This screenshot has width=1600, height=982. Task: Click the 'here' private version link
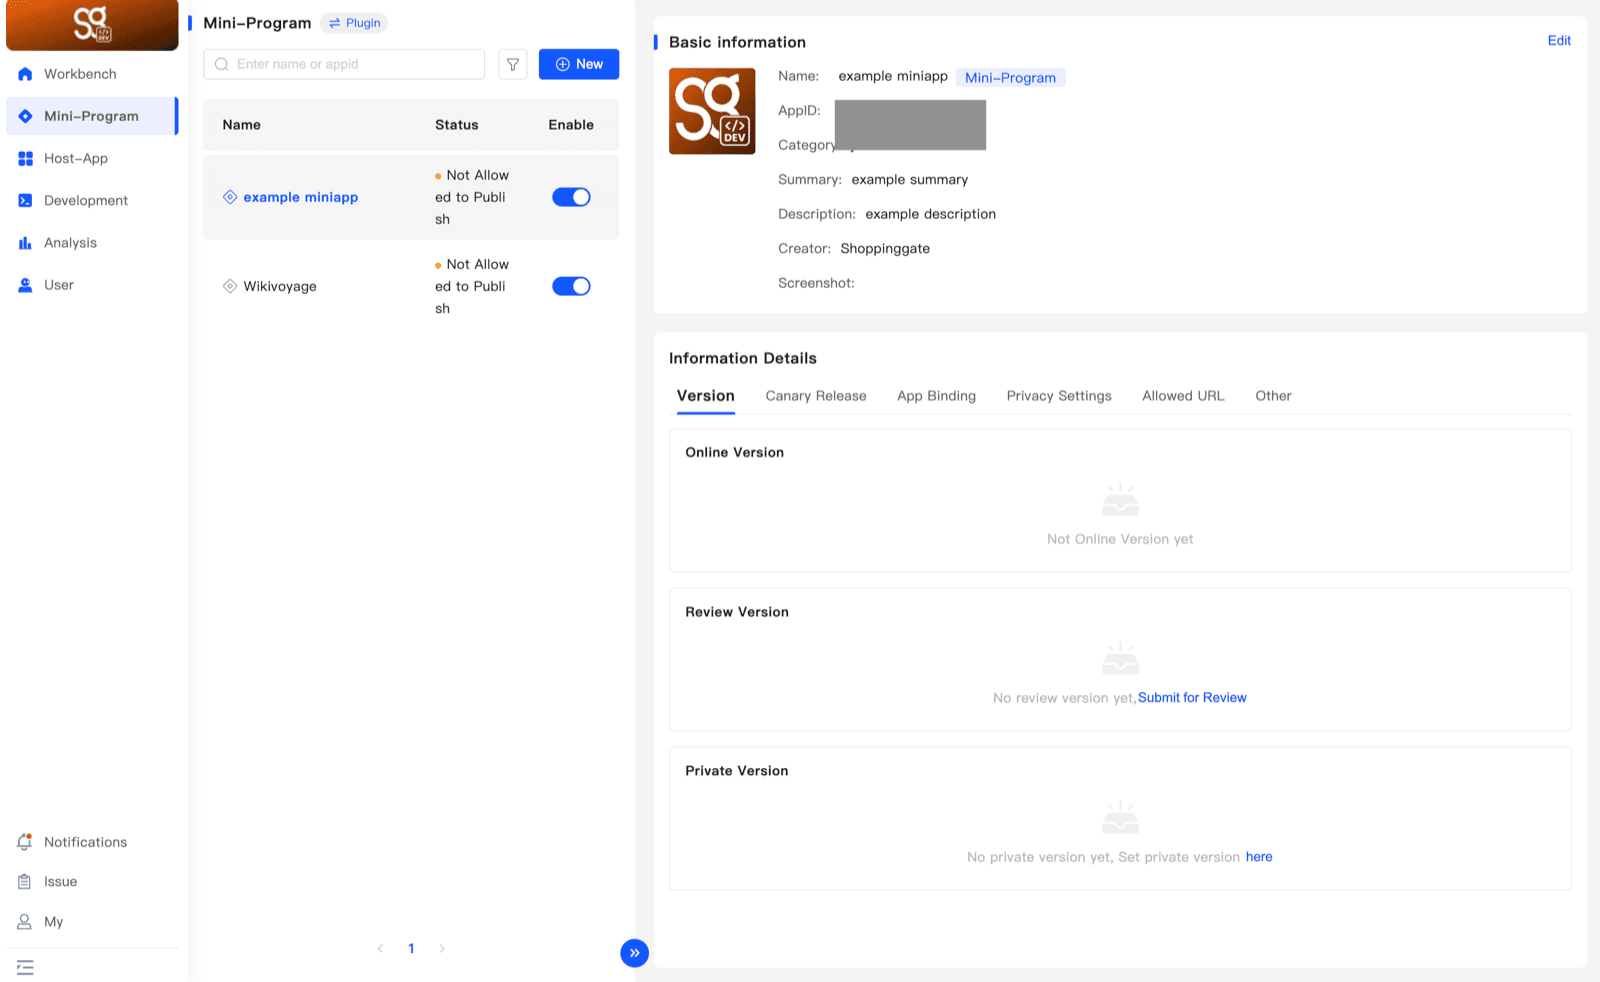click(1259, 857)
